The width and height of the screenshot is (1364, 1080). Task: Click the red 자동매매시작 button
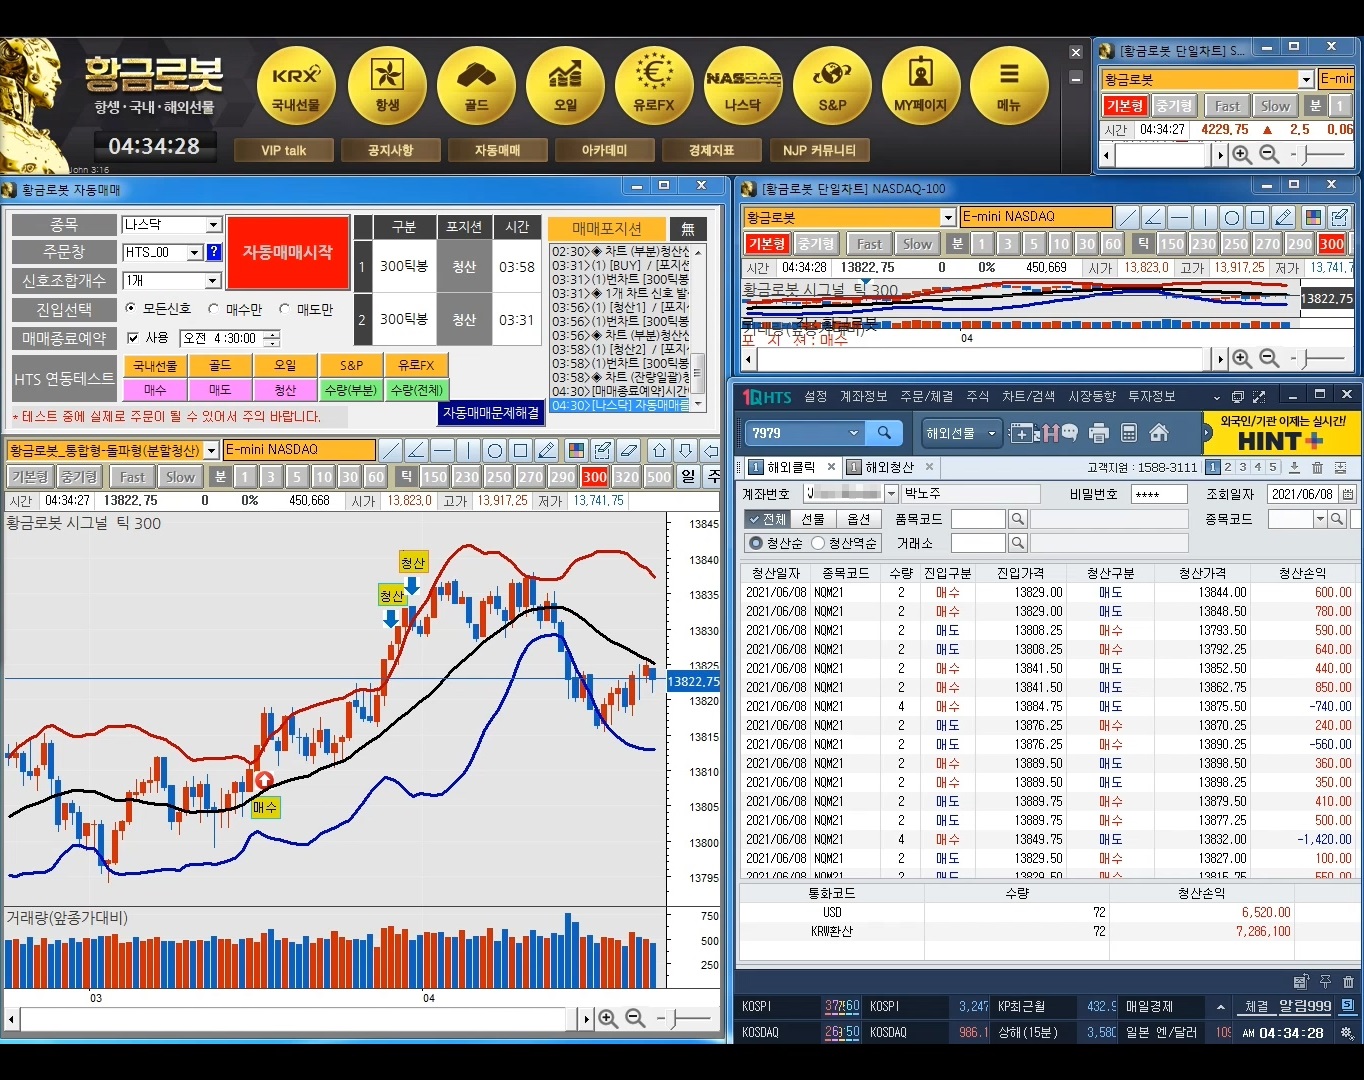(288, 252)
